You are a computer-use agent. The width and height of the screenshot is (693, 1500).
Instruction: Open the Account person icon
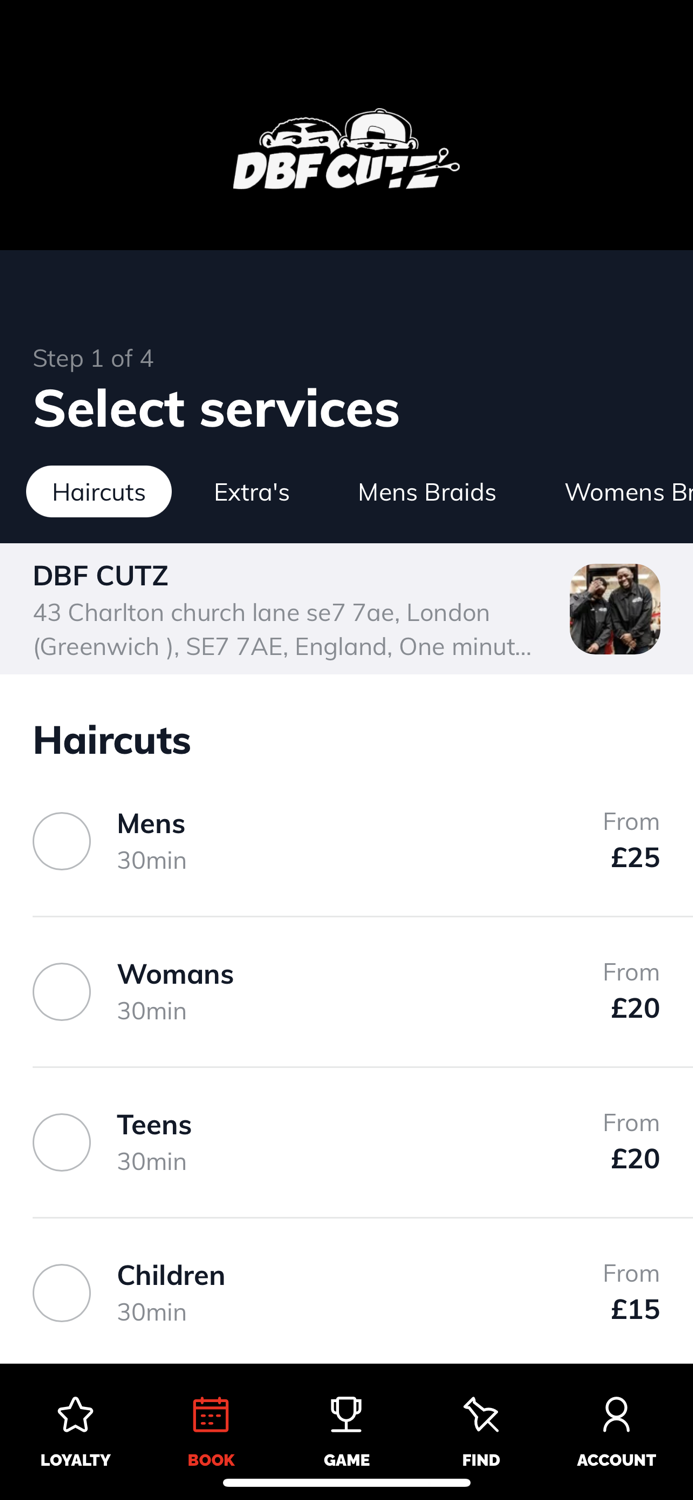tap(616, 1414)
